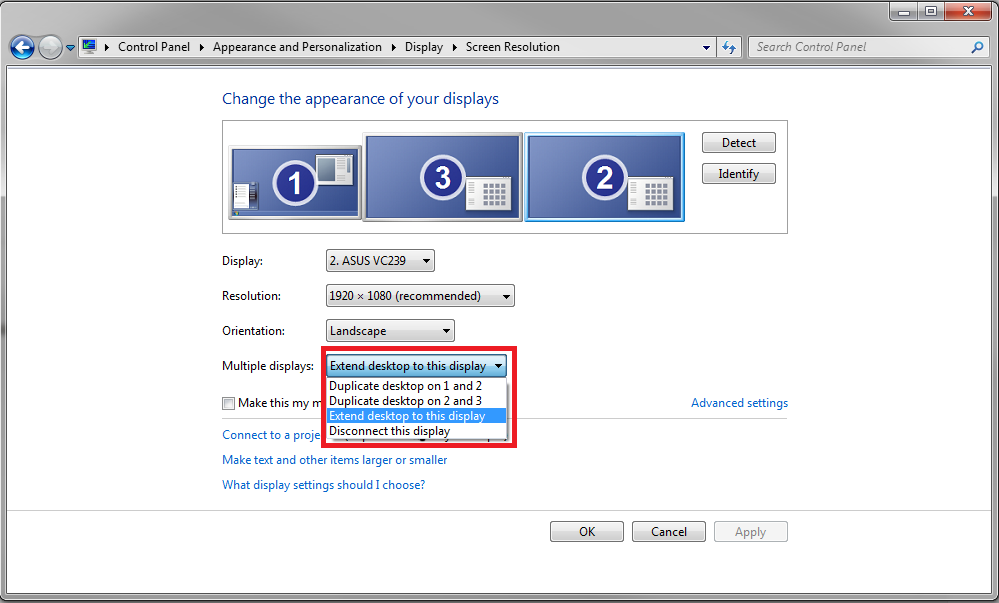Open 'What display settings should I choose?' link

pyautogui.click(x=323, y=485)
